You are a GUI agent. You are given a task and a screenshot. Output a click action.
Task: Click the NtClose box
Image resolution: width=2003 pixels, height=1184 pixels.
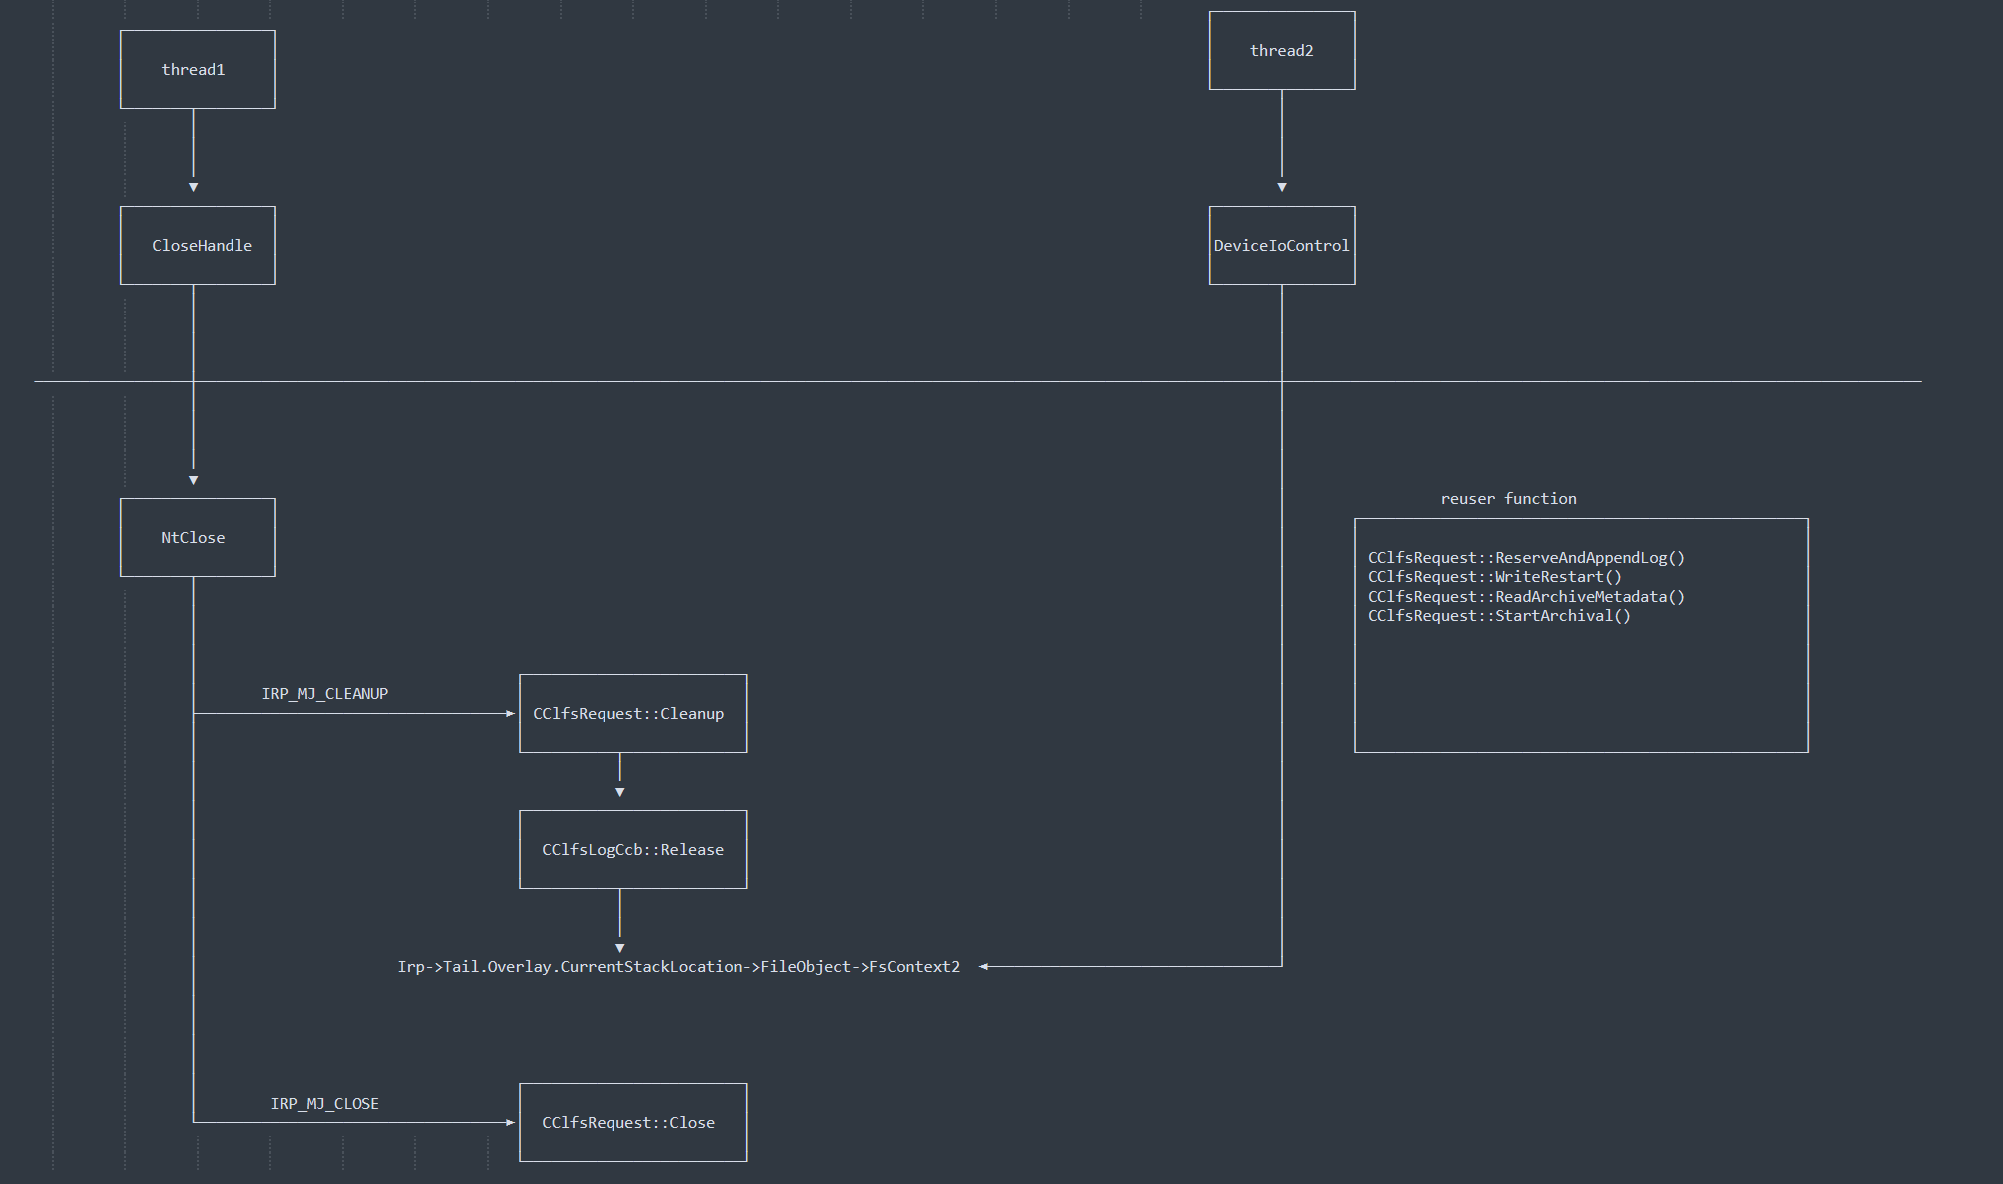coord(197,537)
